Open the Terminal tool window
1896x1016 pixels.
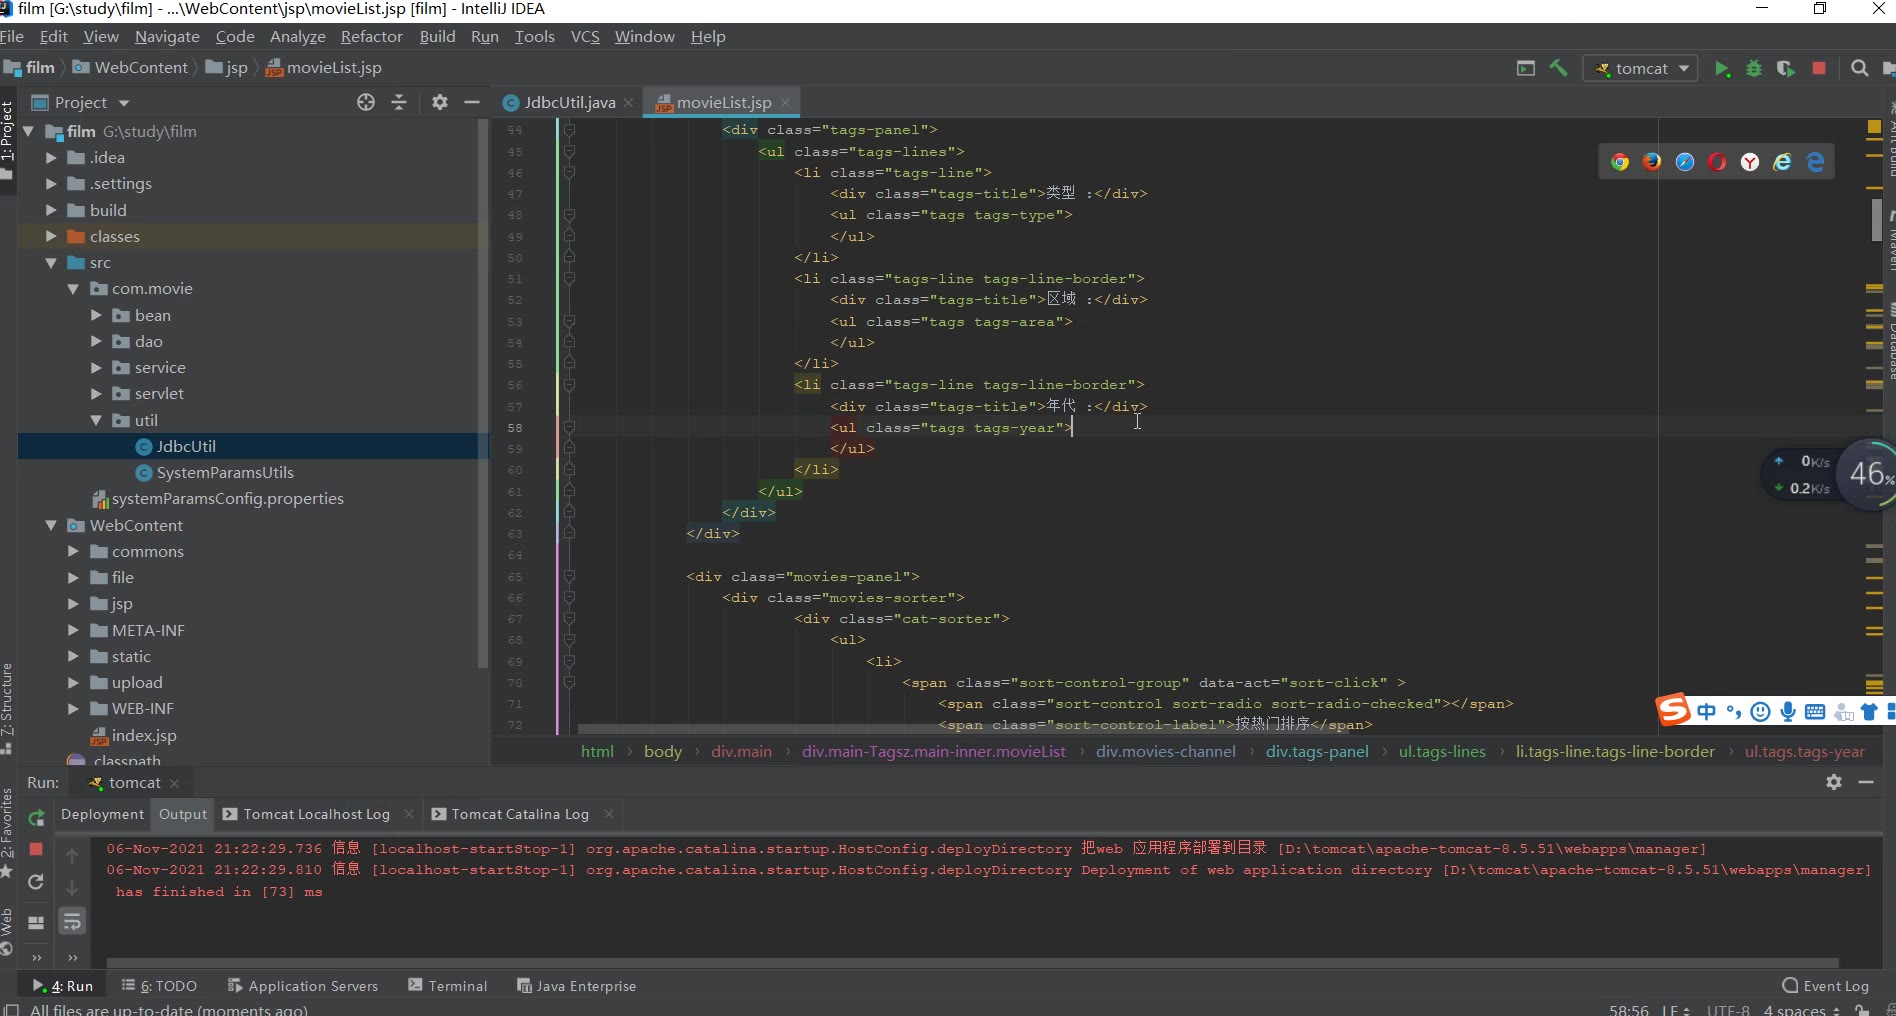coord(448,986)
